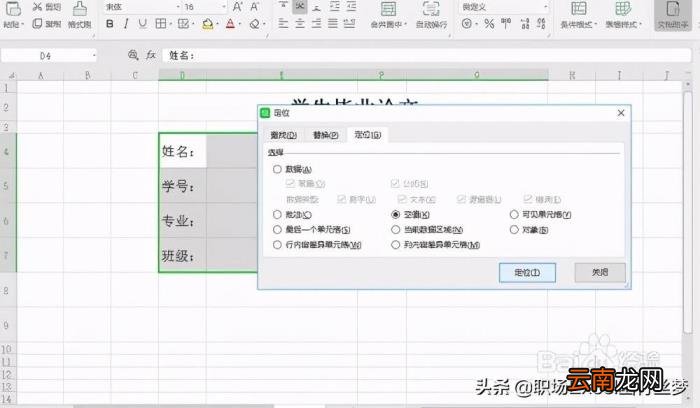700x408 pixels.
Task: Select the 数据(A) radio option
Action: pyautogui.click(x=277, y=169)
